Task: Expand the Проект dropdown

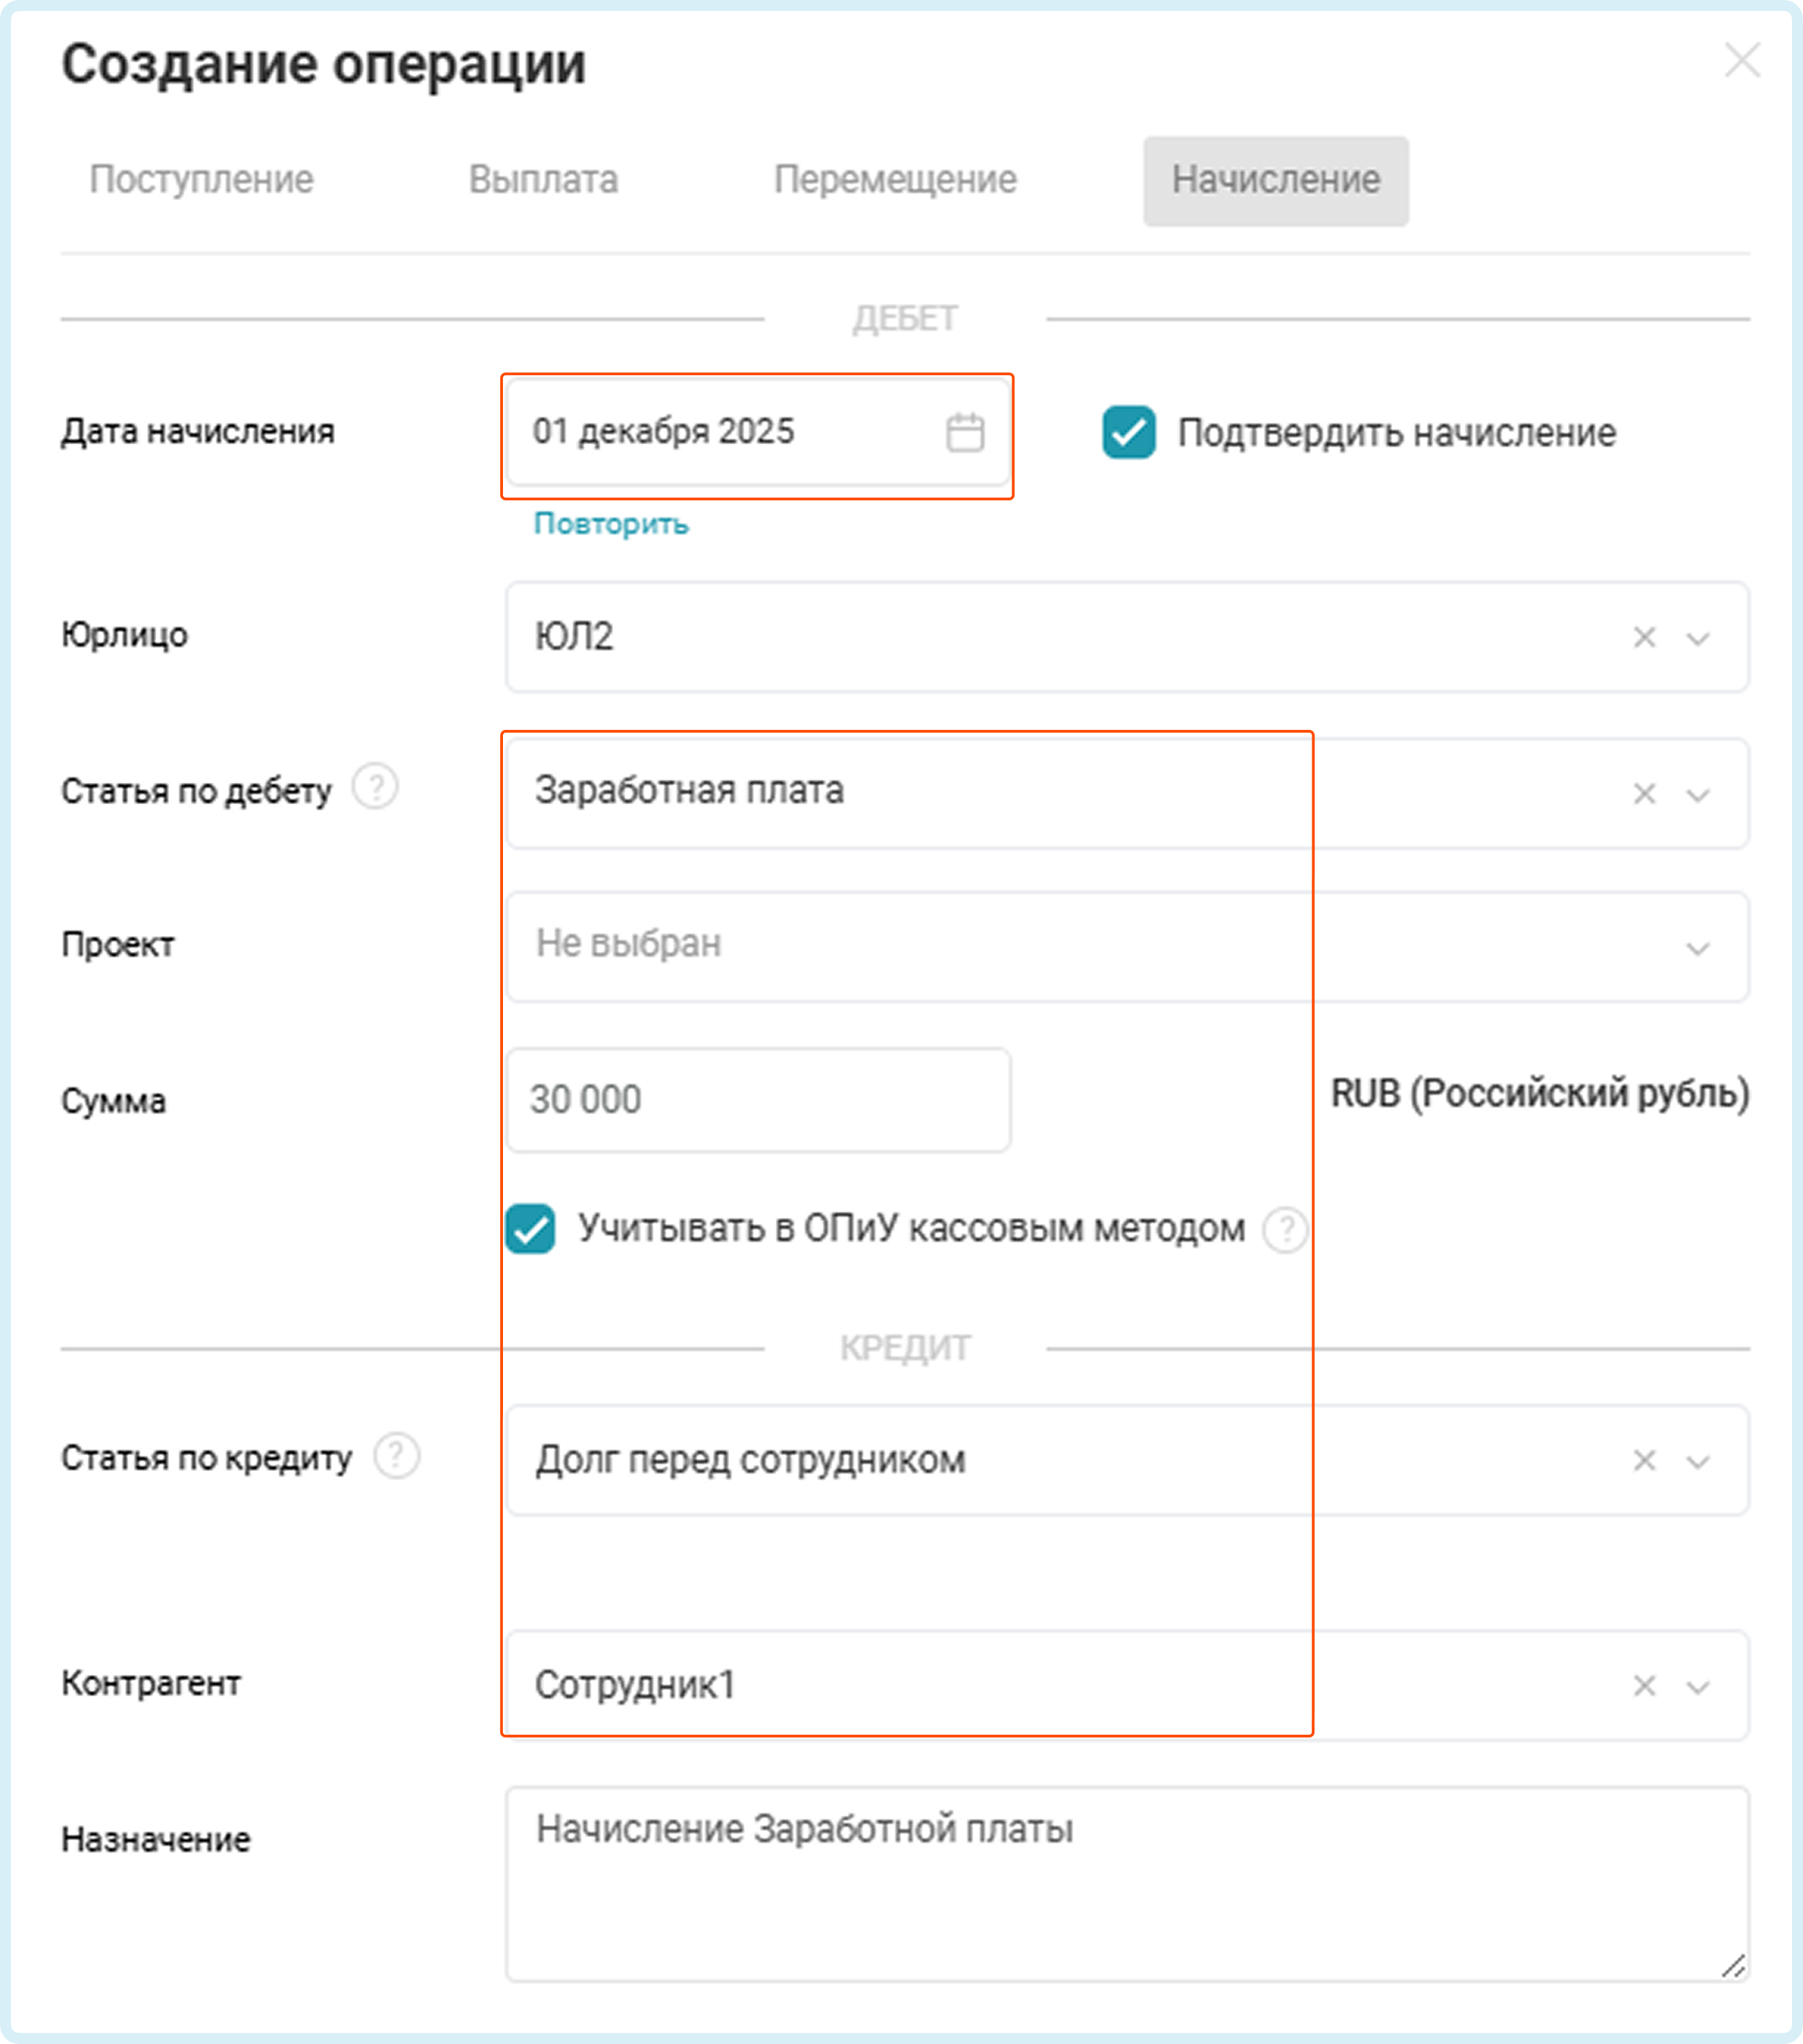Action: [x=1698, y=948]
